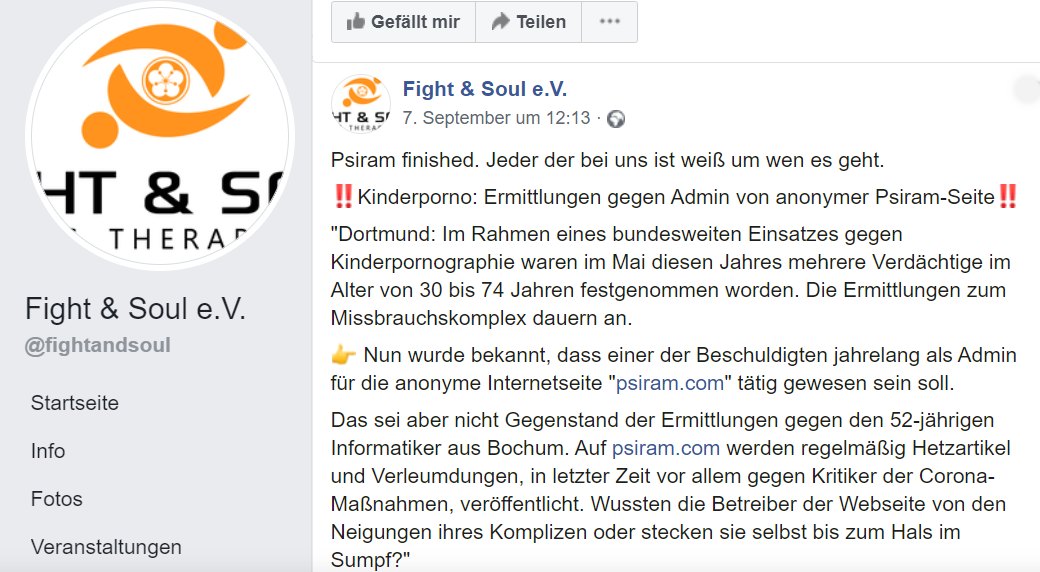Viewport: 1040px width, 572px height.
Task: Select Fotos in the sidebar
Action: point(57,499)
